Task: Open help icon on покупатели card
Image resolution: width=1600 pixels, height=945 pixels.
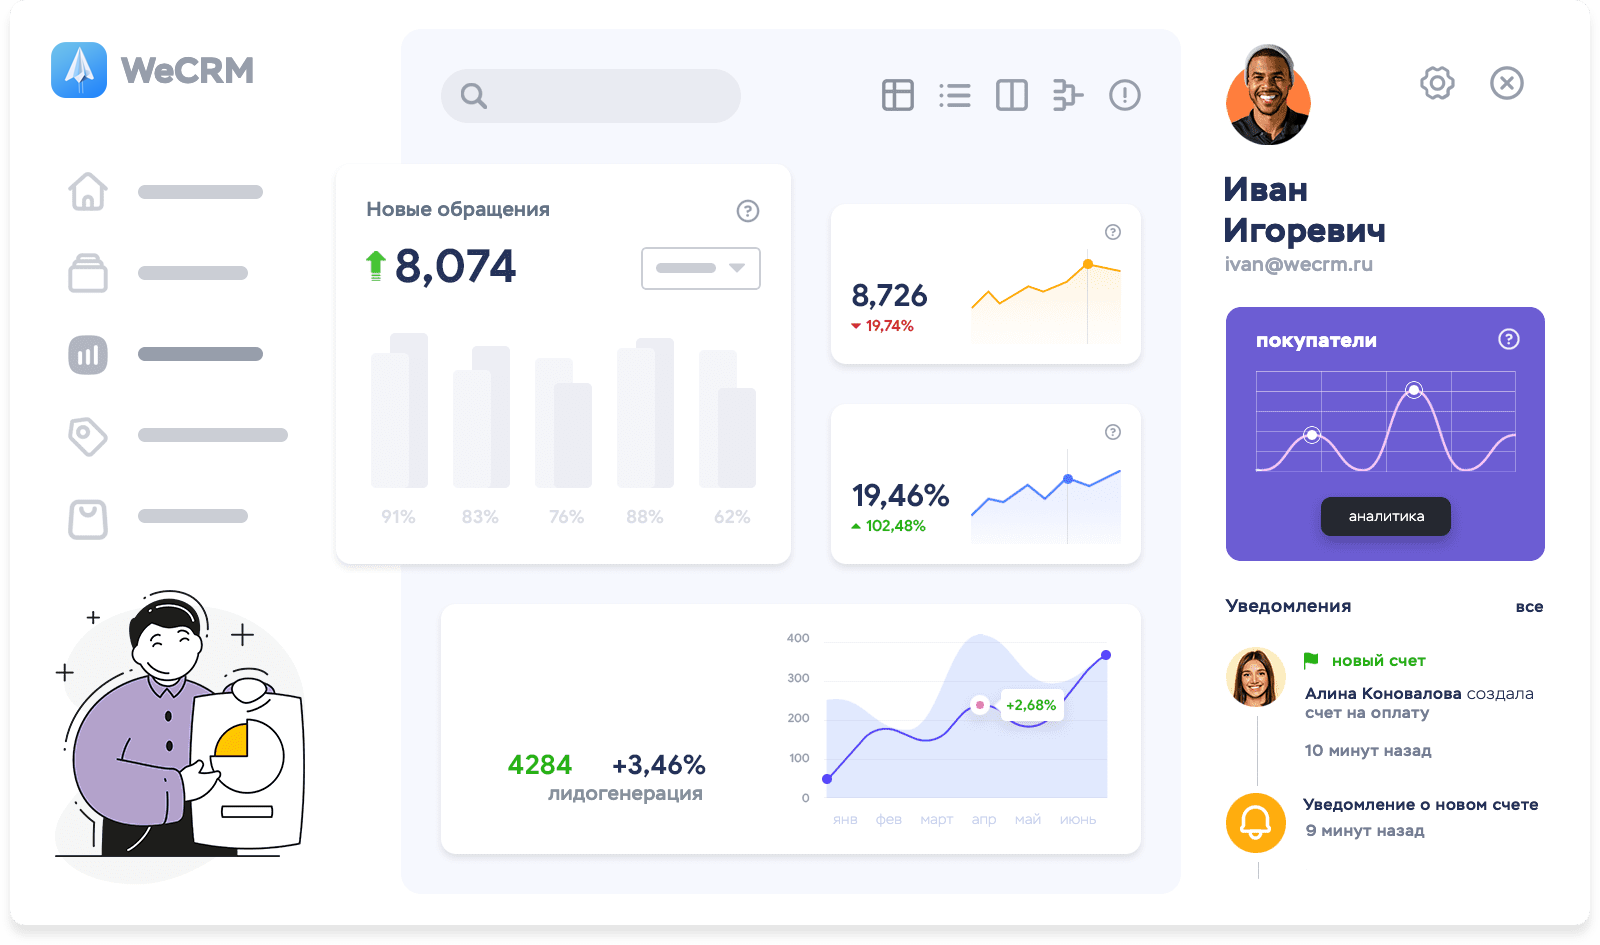Action: coord(1508,339)
